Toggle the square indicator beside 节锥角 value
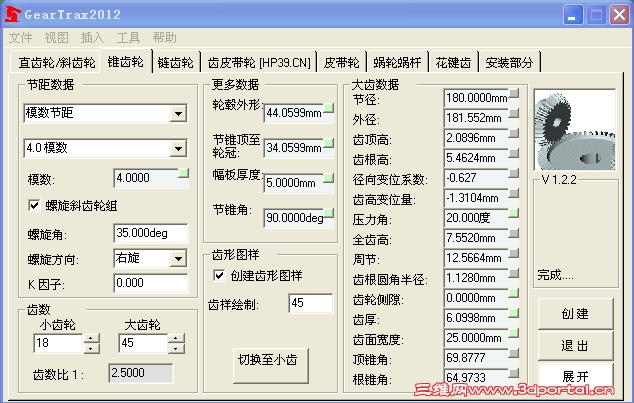634x403 pixels. [329, 213]
